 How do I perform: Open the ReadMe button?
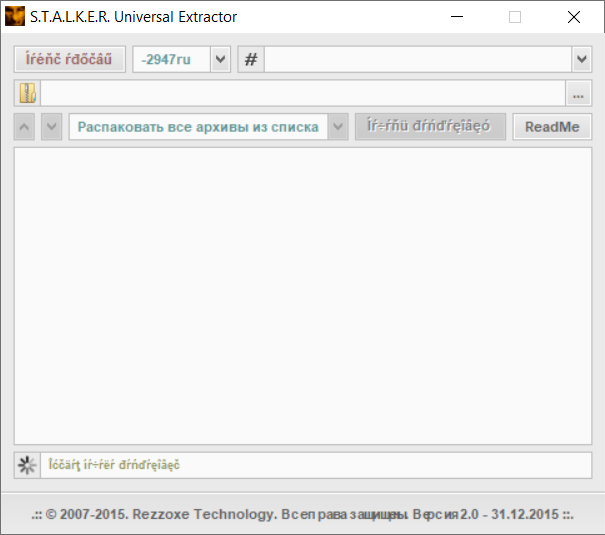tap(552, 127)
